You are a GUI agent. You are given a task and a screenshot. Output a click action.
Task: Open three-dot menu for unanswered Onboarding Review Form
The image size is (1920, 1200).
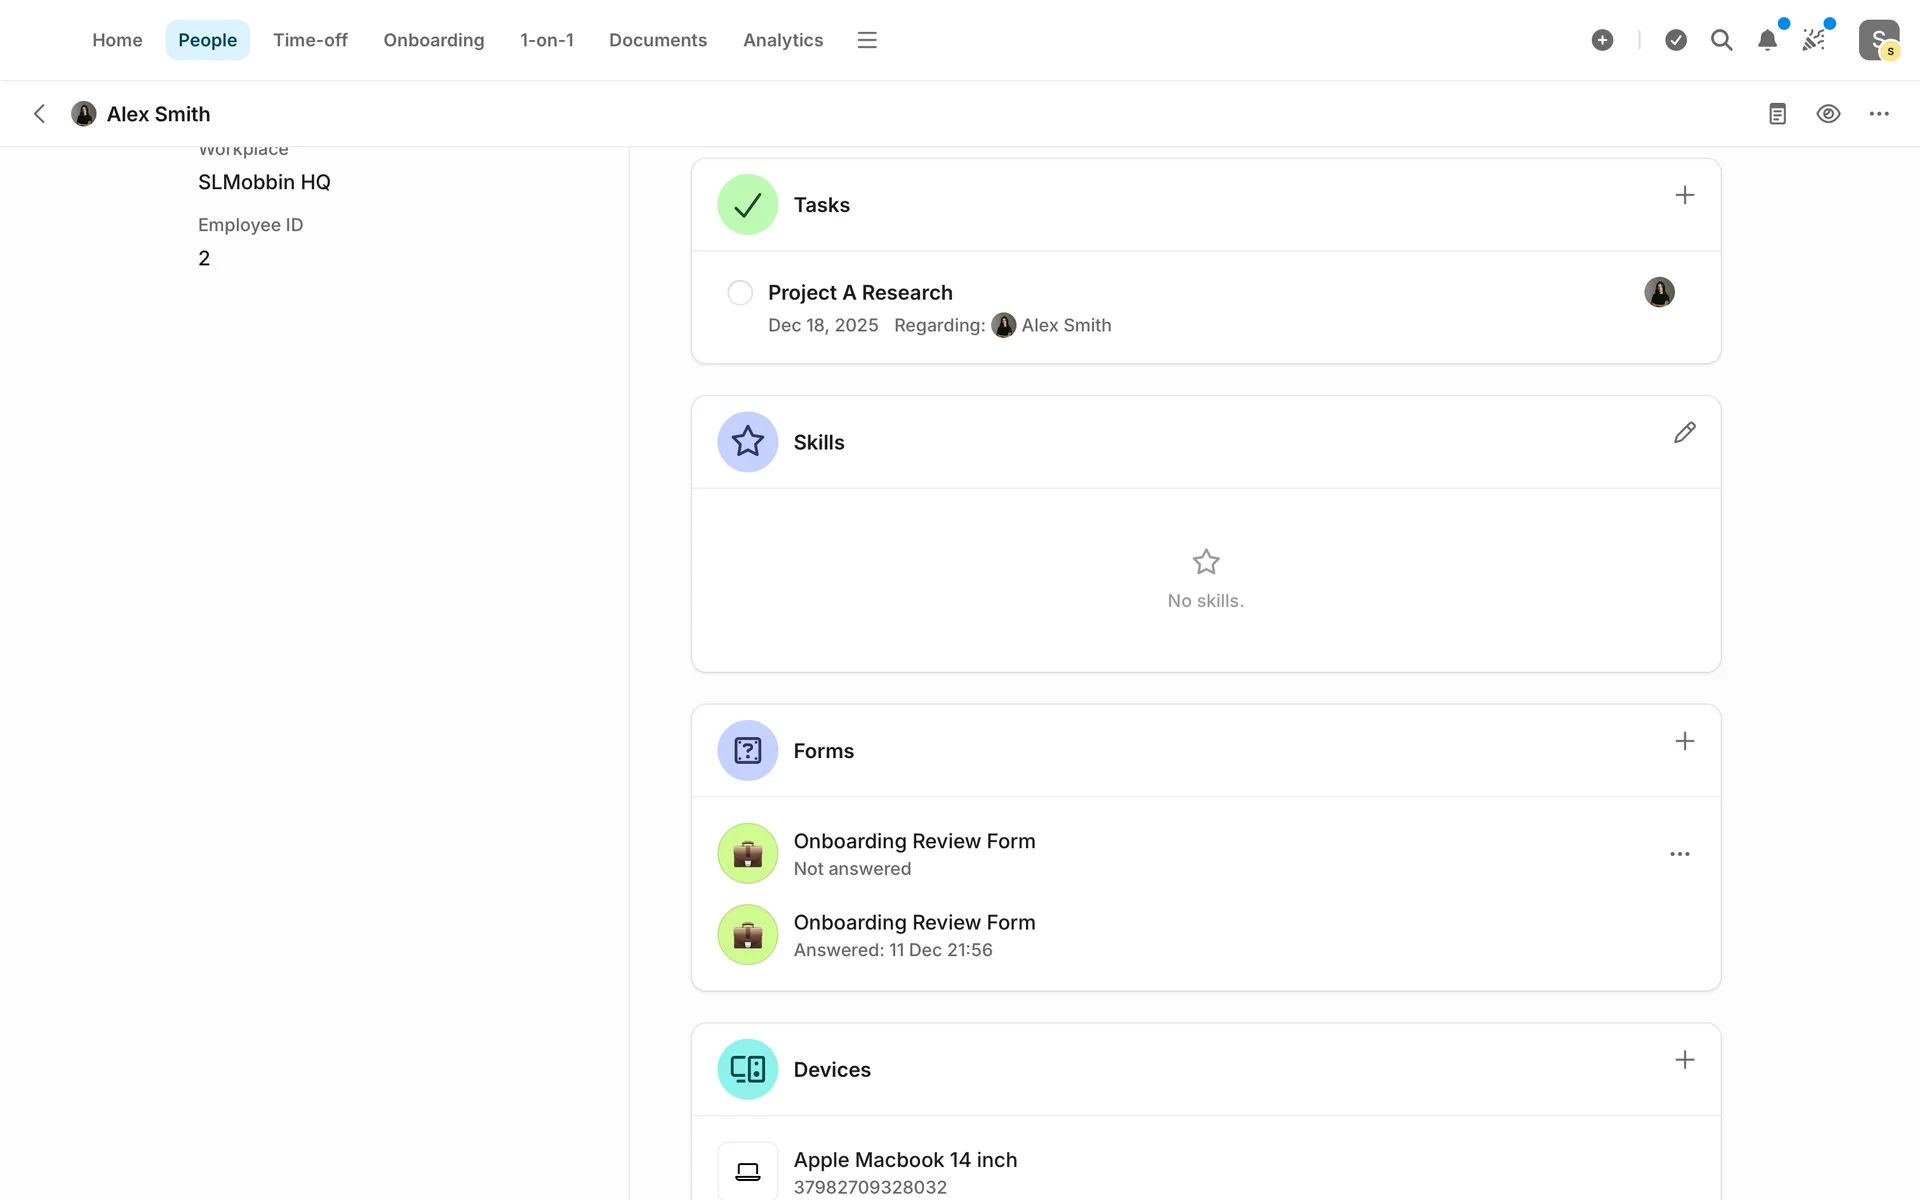1679,854
